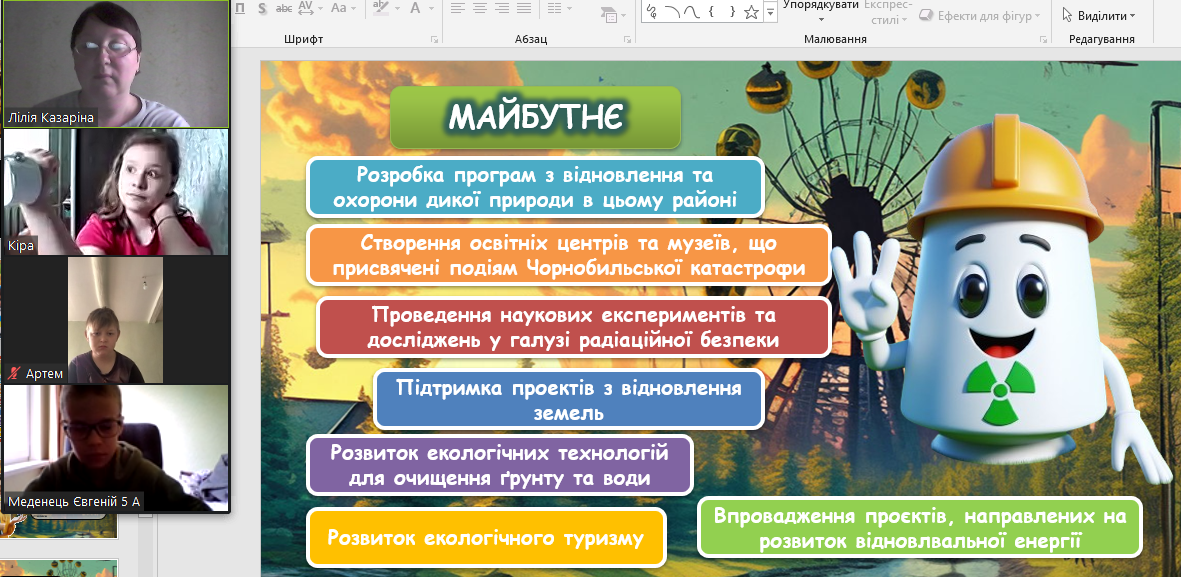Click the Меденець Євгеній 5 А name label

click(x=74, y=502)
